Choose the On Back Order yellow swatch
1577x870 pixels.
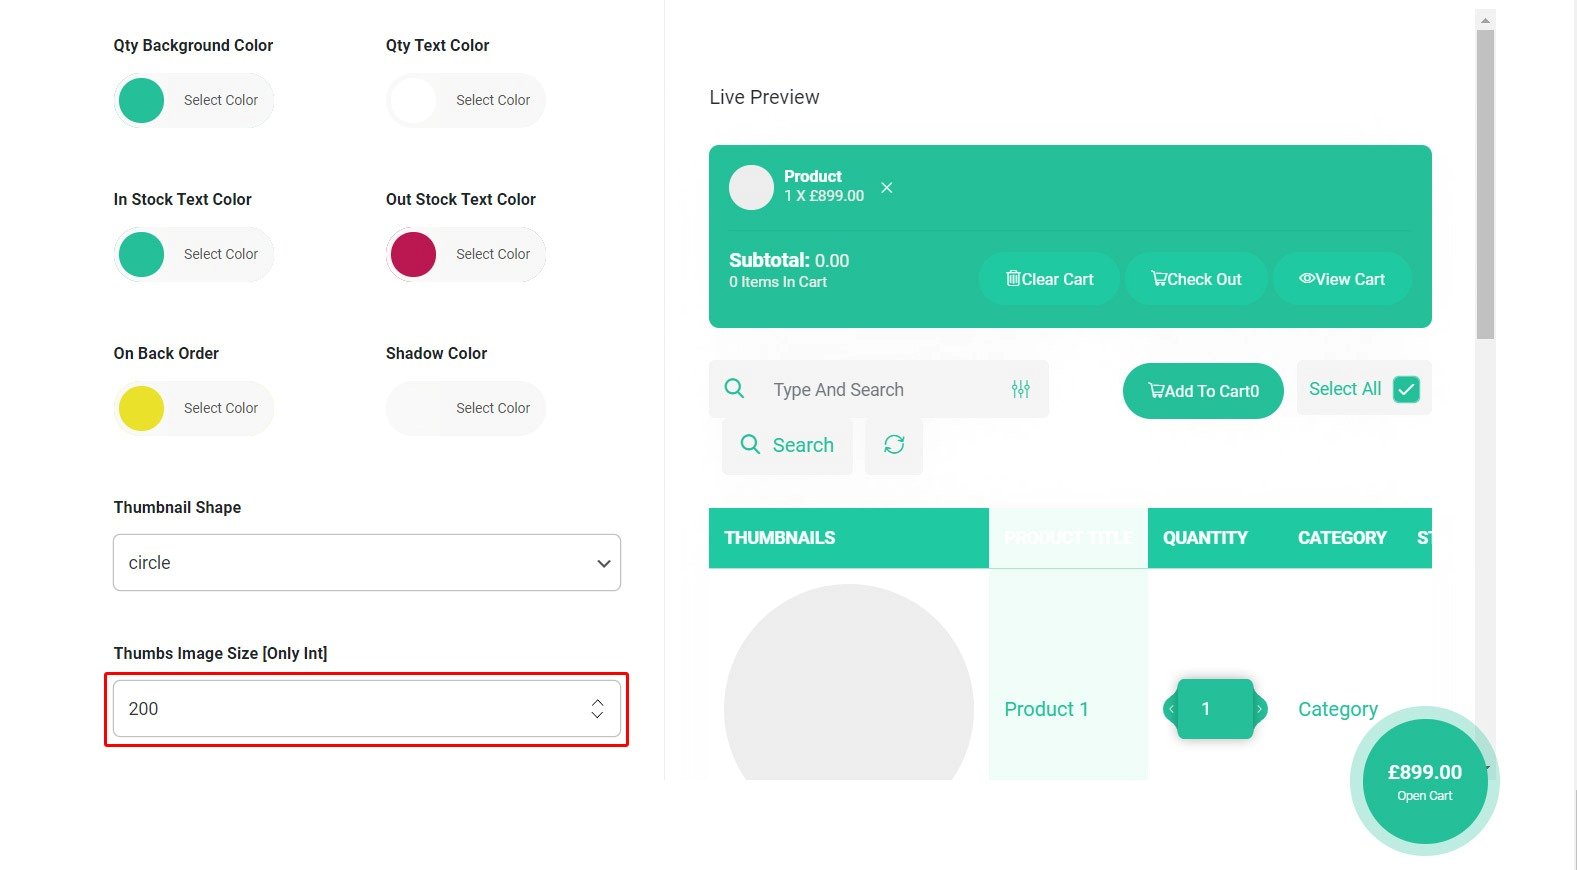(142, 409)
